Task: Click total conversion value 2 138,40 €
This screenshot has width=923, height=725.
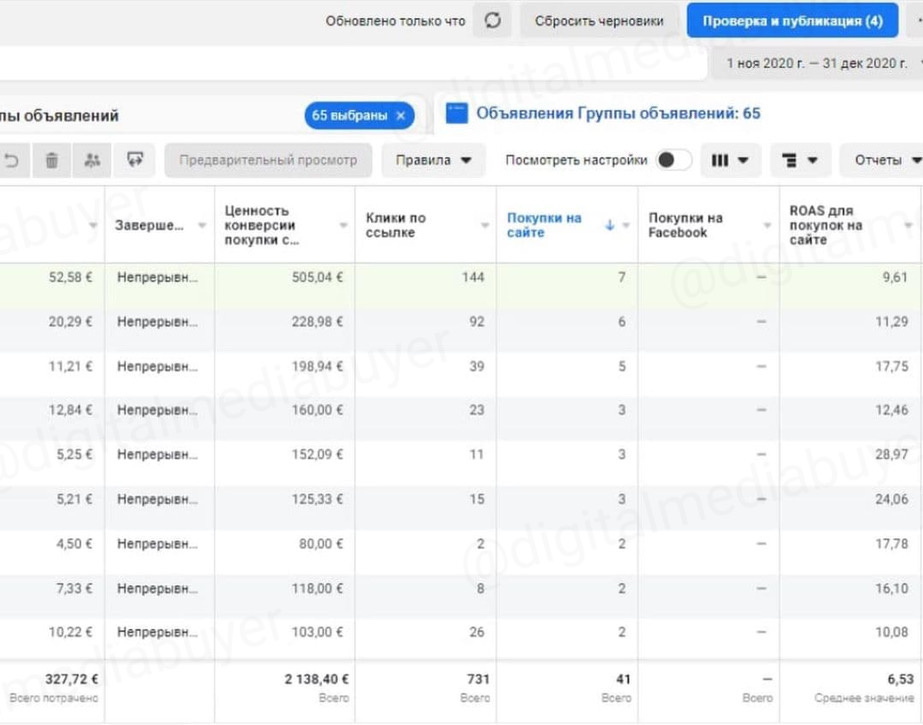Action: point(317,679)
